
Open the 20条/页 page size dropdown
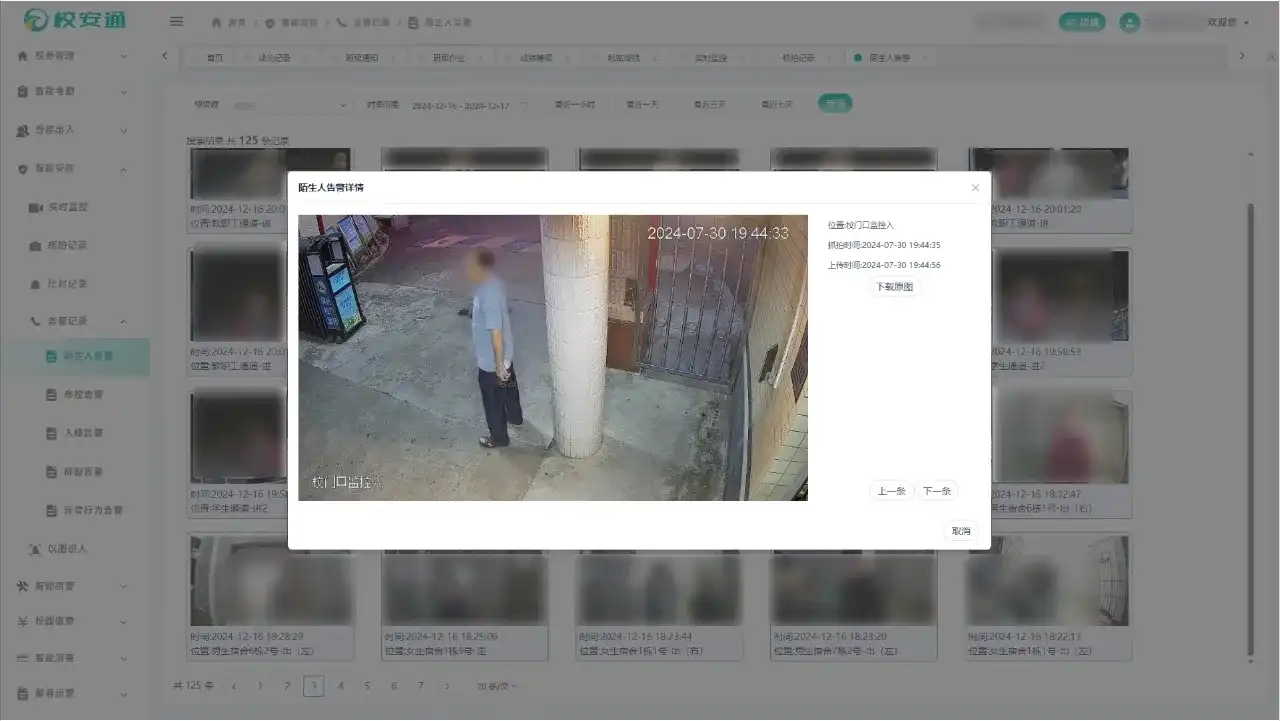[497, 686]
